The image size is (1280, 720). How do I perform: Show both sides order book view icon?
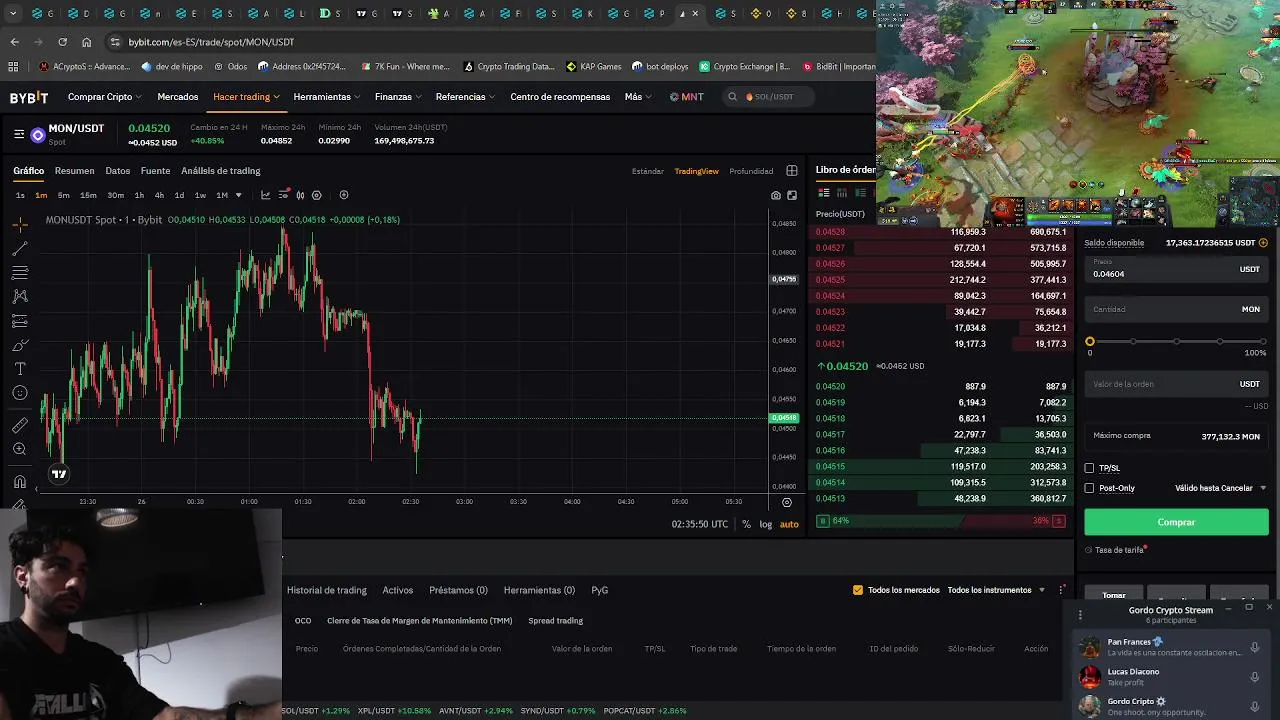(824, 193)
